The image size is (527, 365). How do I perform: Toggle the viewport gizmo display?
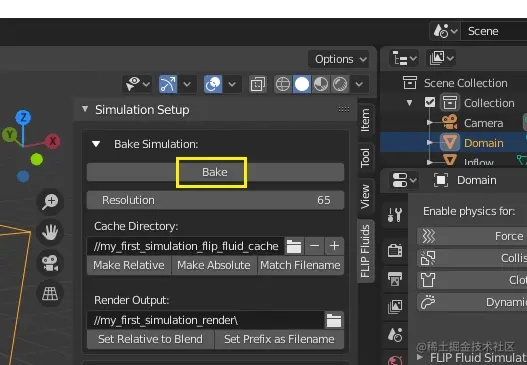click(167, 84)
